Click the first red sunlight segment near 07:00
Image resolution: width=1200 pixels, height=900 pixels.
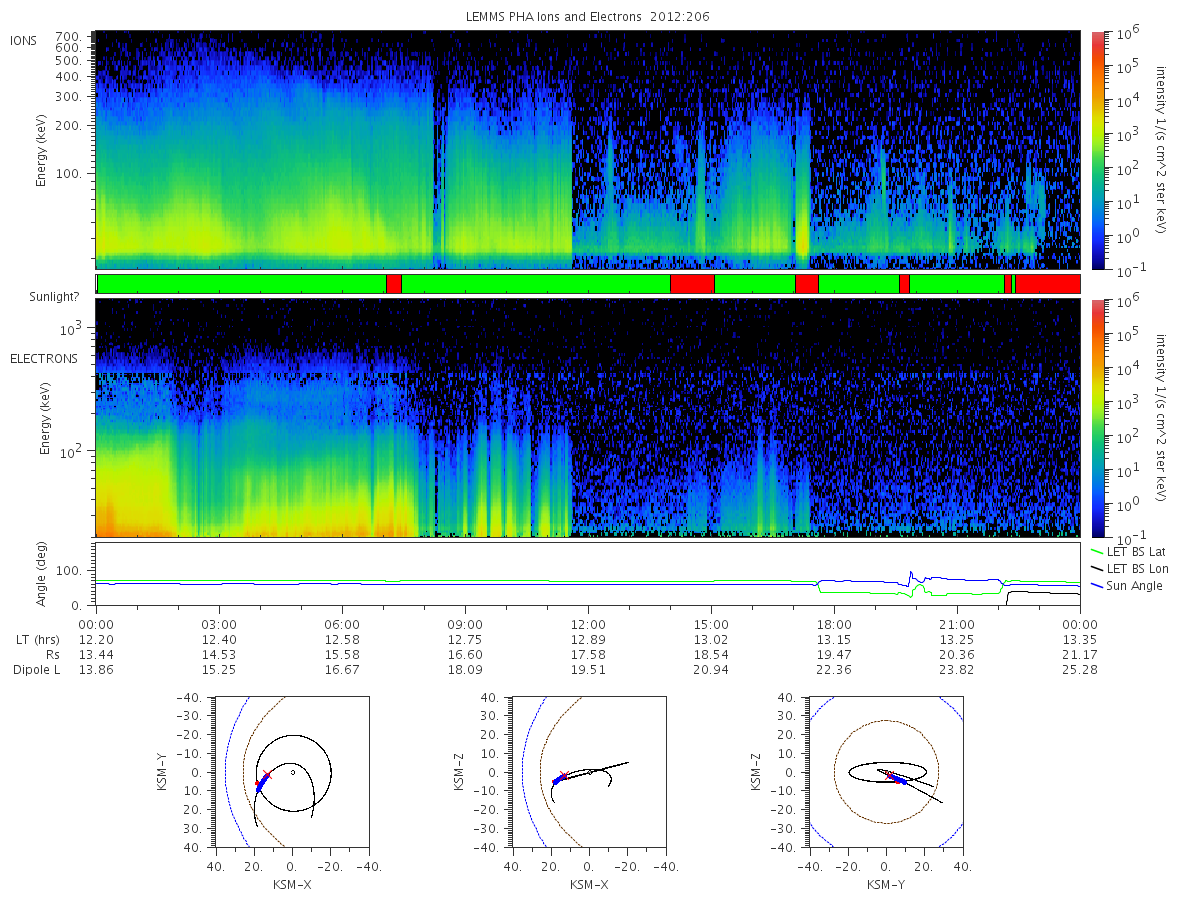pyautogui.click(x=394, y=284)
